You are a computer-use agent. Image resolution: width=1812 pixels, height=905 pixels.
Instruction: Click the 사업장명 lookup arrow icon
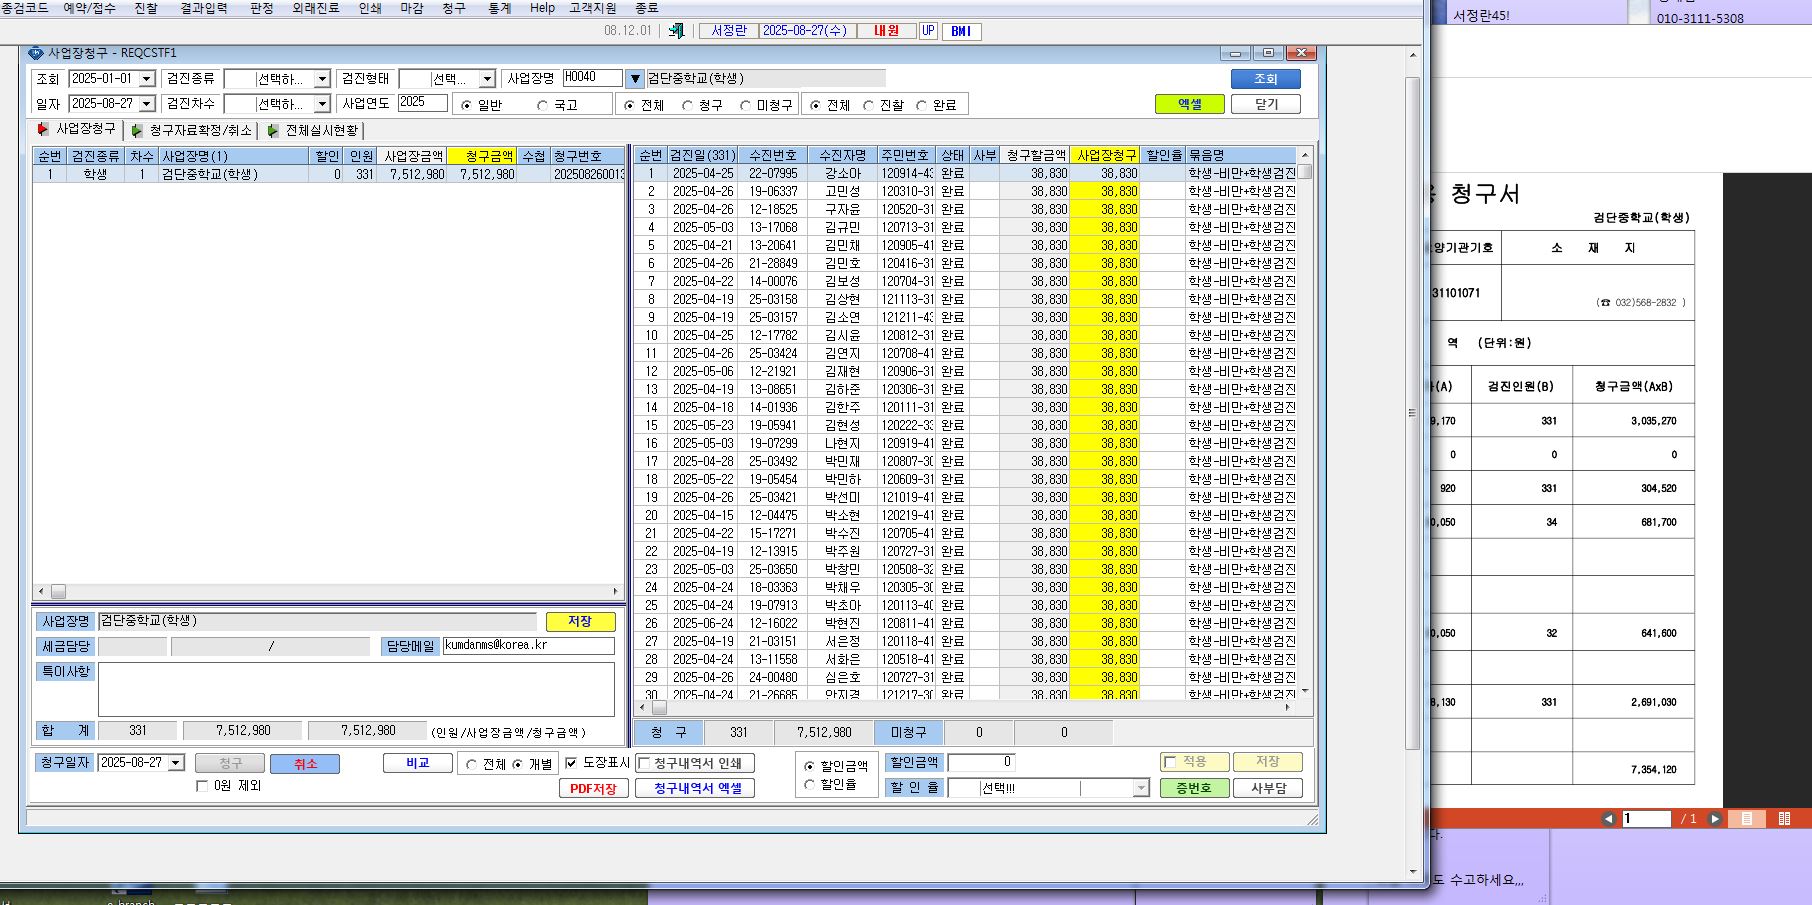tap(635, 78)
